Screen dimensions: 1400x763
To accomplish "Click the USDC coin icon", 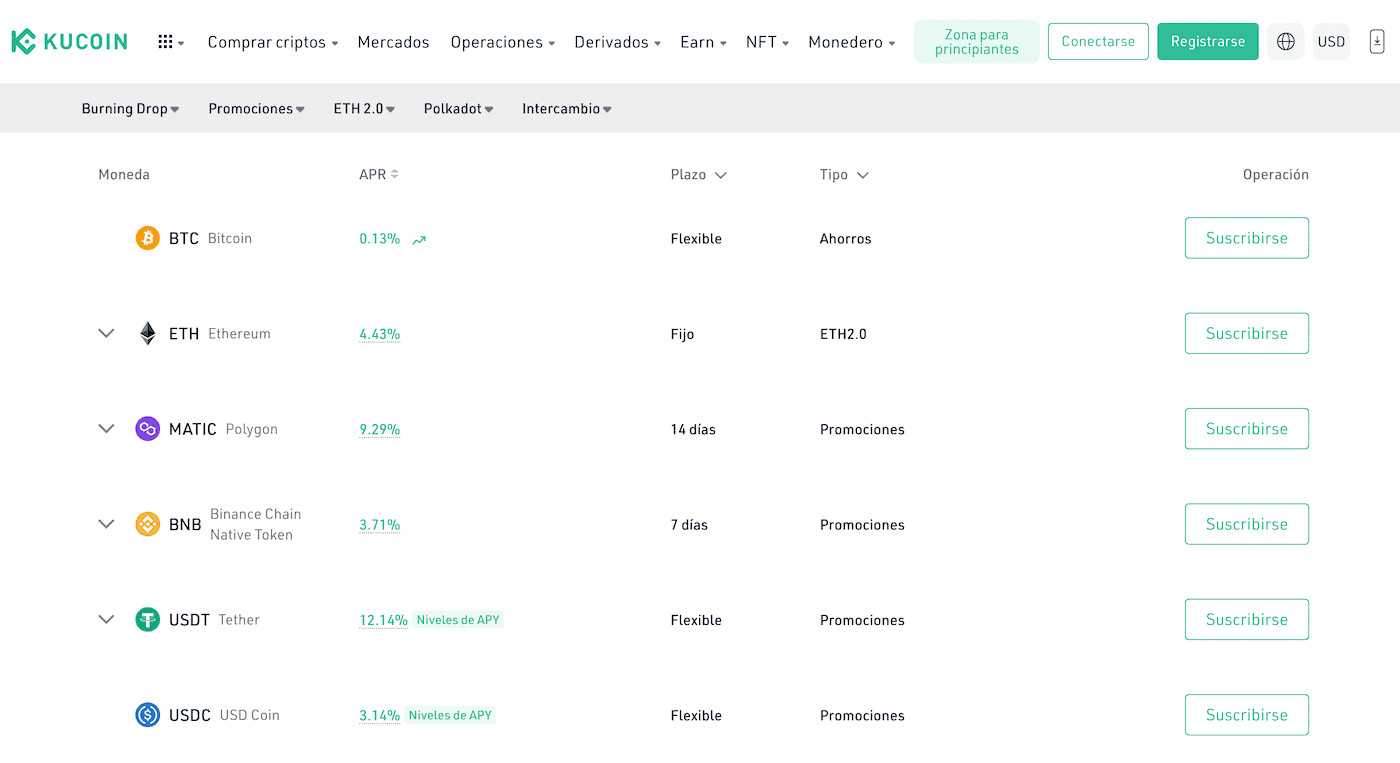I will point(148,715).
